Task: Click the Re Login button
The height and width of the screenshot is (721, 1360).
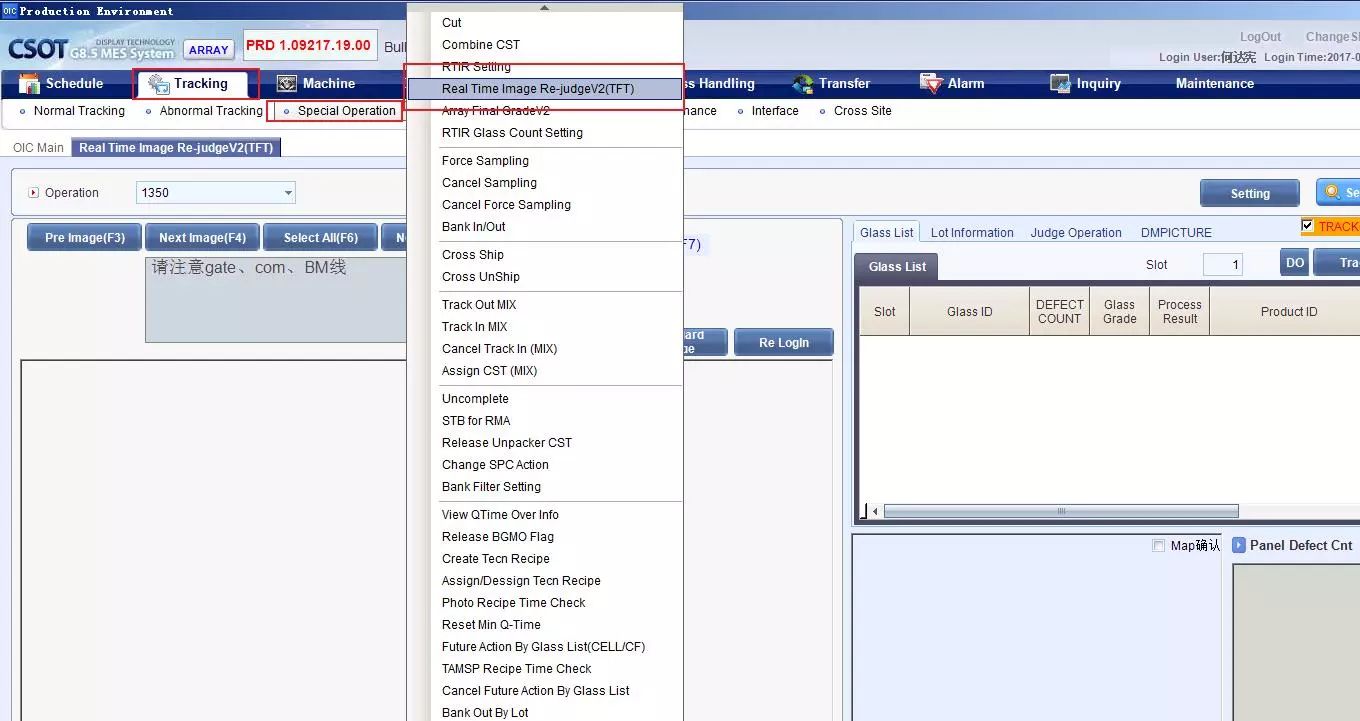Action: click(783, 343)
